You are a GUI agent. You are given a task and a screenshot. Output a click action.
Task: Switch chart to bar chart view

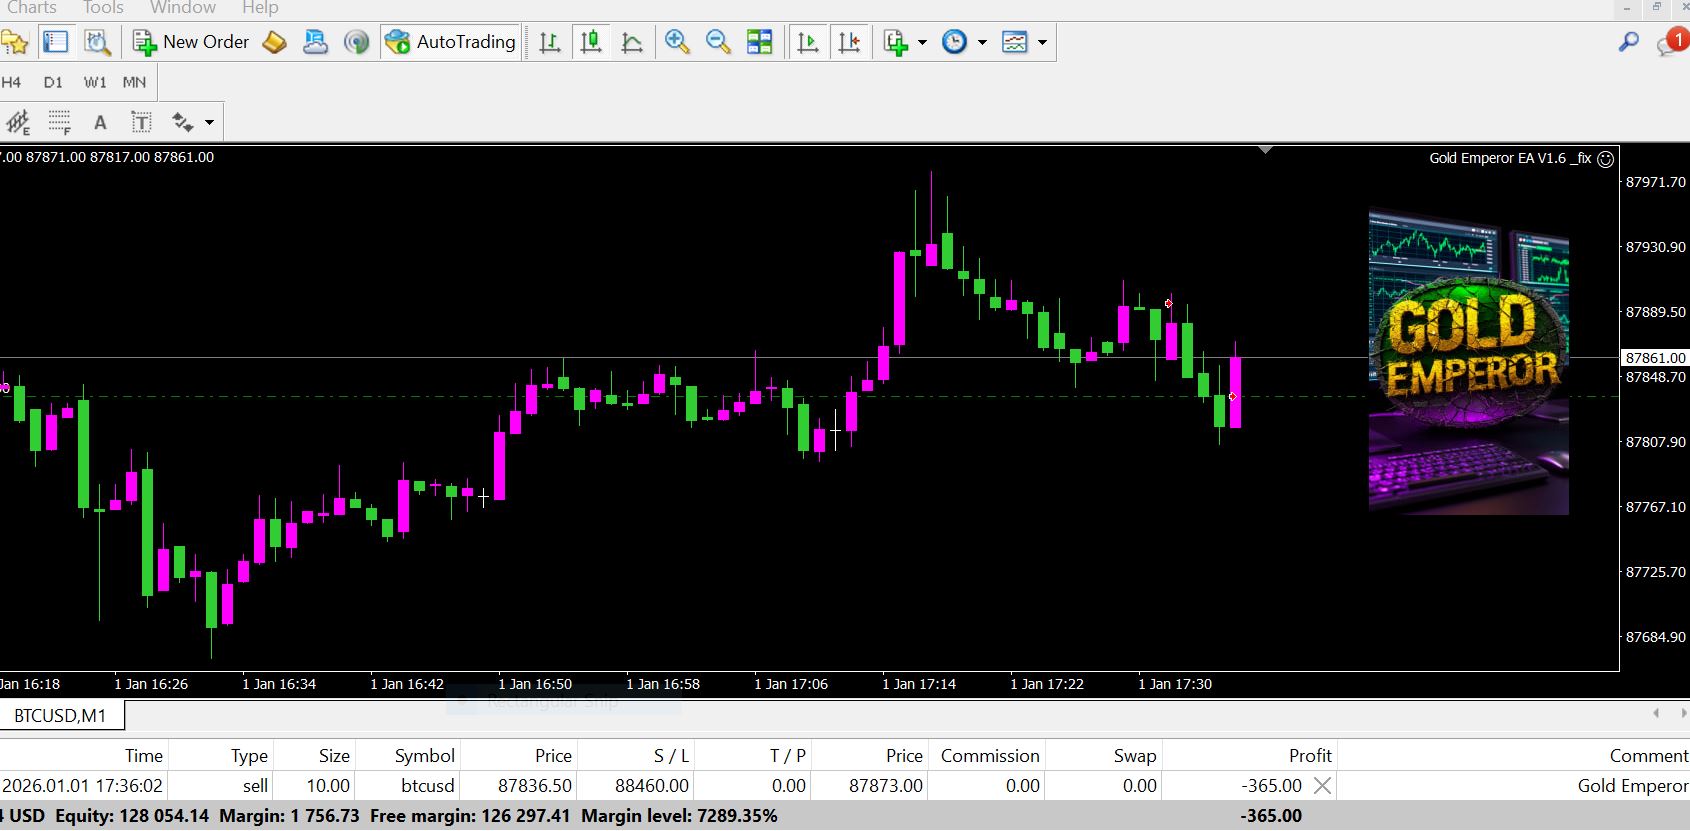click(x=550, y=42)
